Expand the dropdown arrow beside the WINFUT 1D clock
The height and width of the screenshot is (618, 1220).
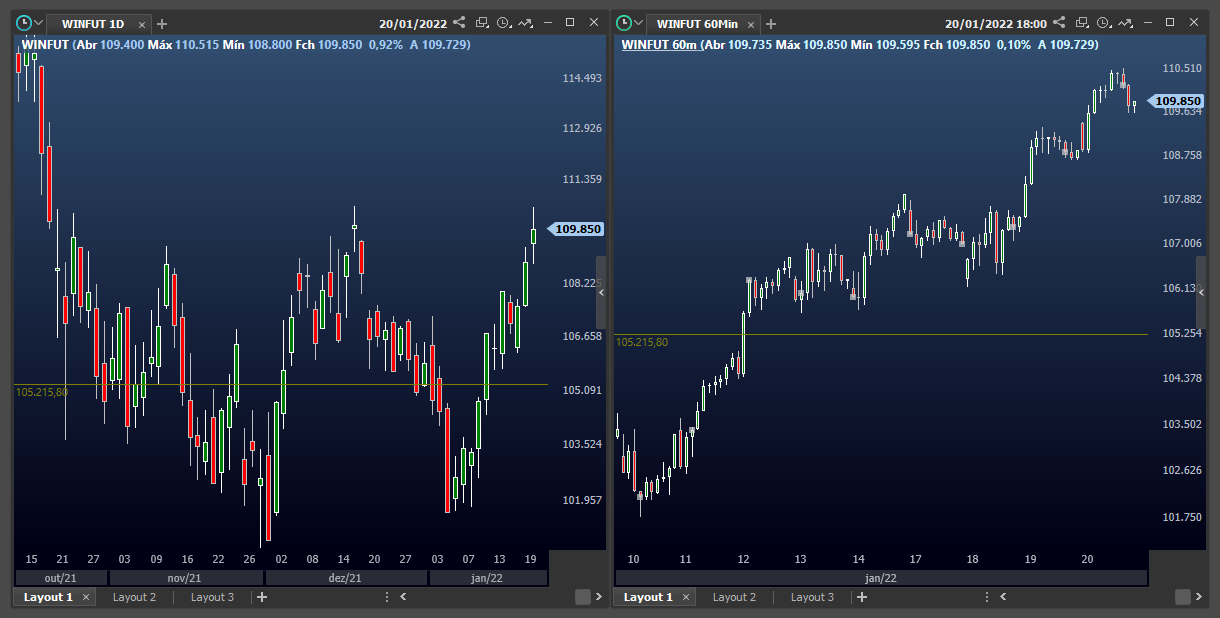click(38, 23)
